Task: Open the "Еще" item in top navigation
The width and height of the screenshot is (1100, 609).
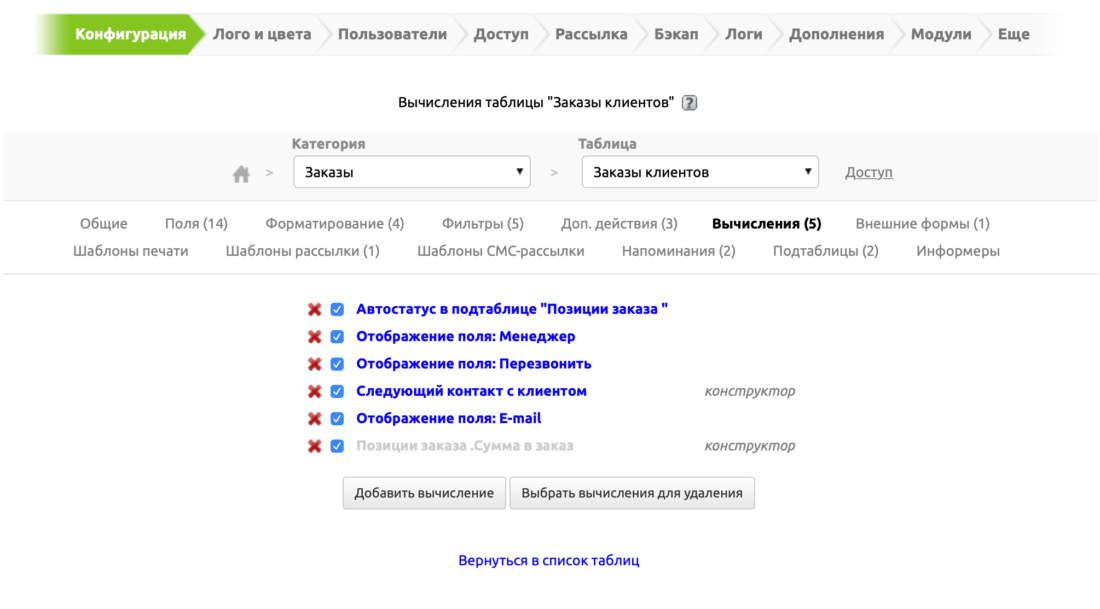Action: tap(1013, 34)
